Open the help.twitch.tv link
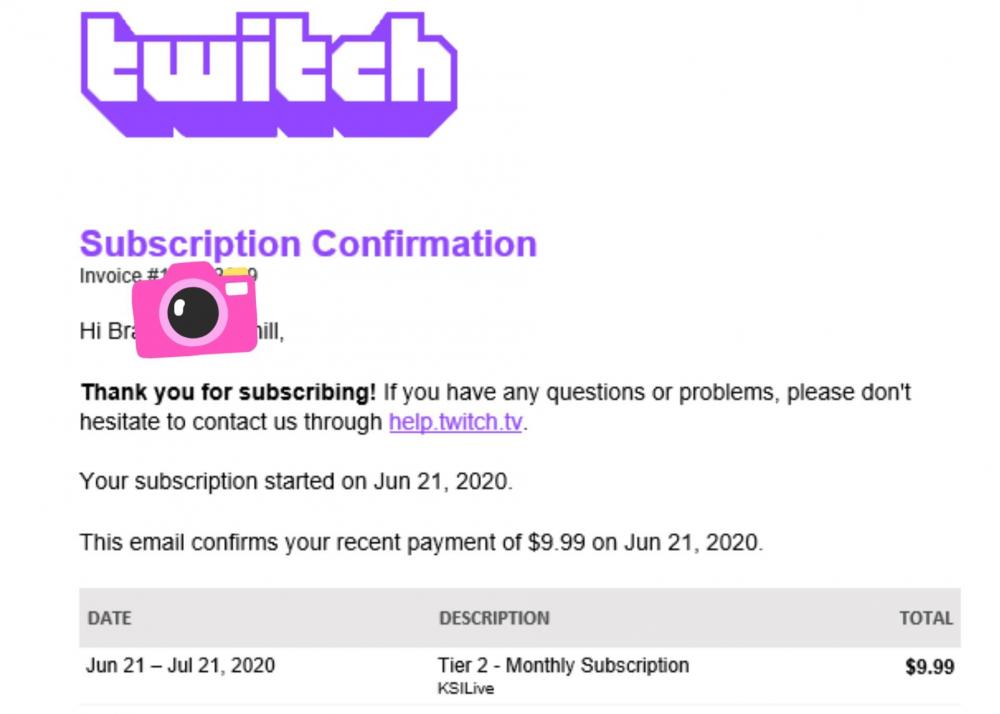Viewport: 1000px width, 714px height. pyautogui.click(x=455, y=422)
